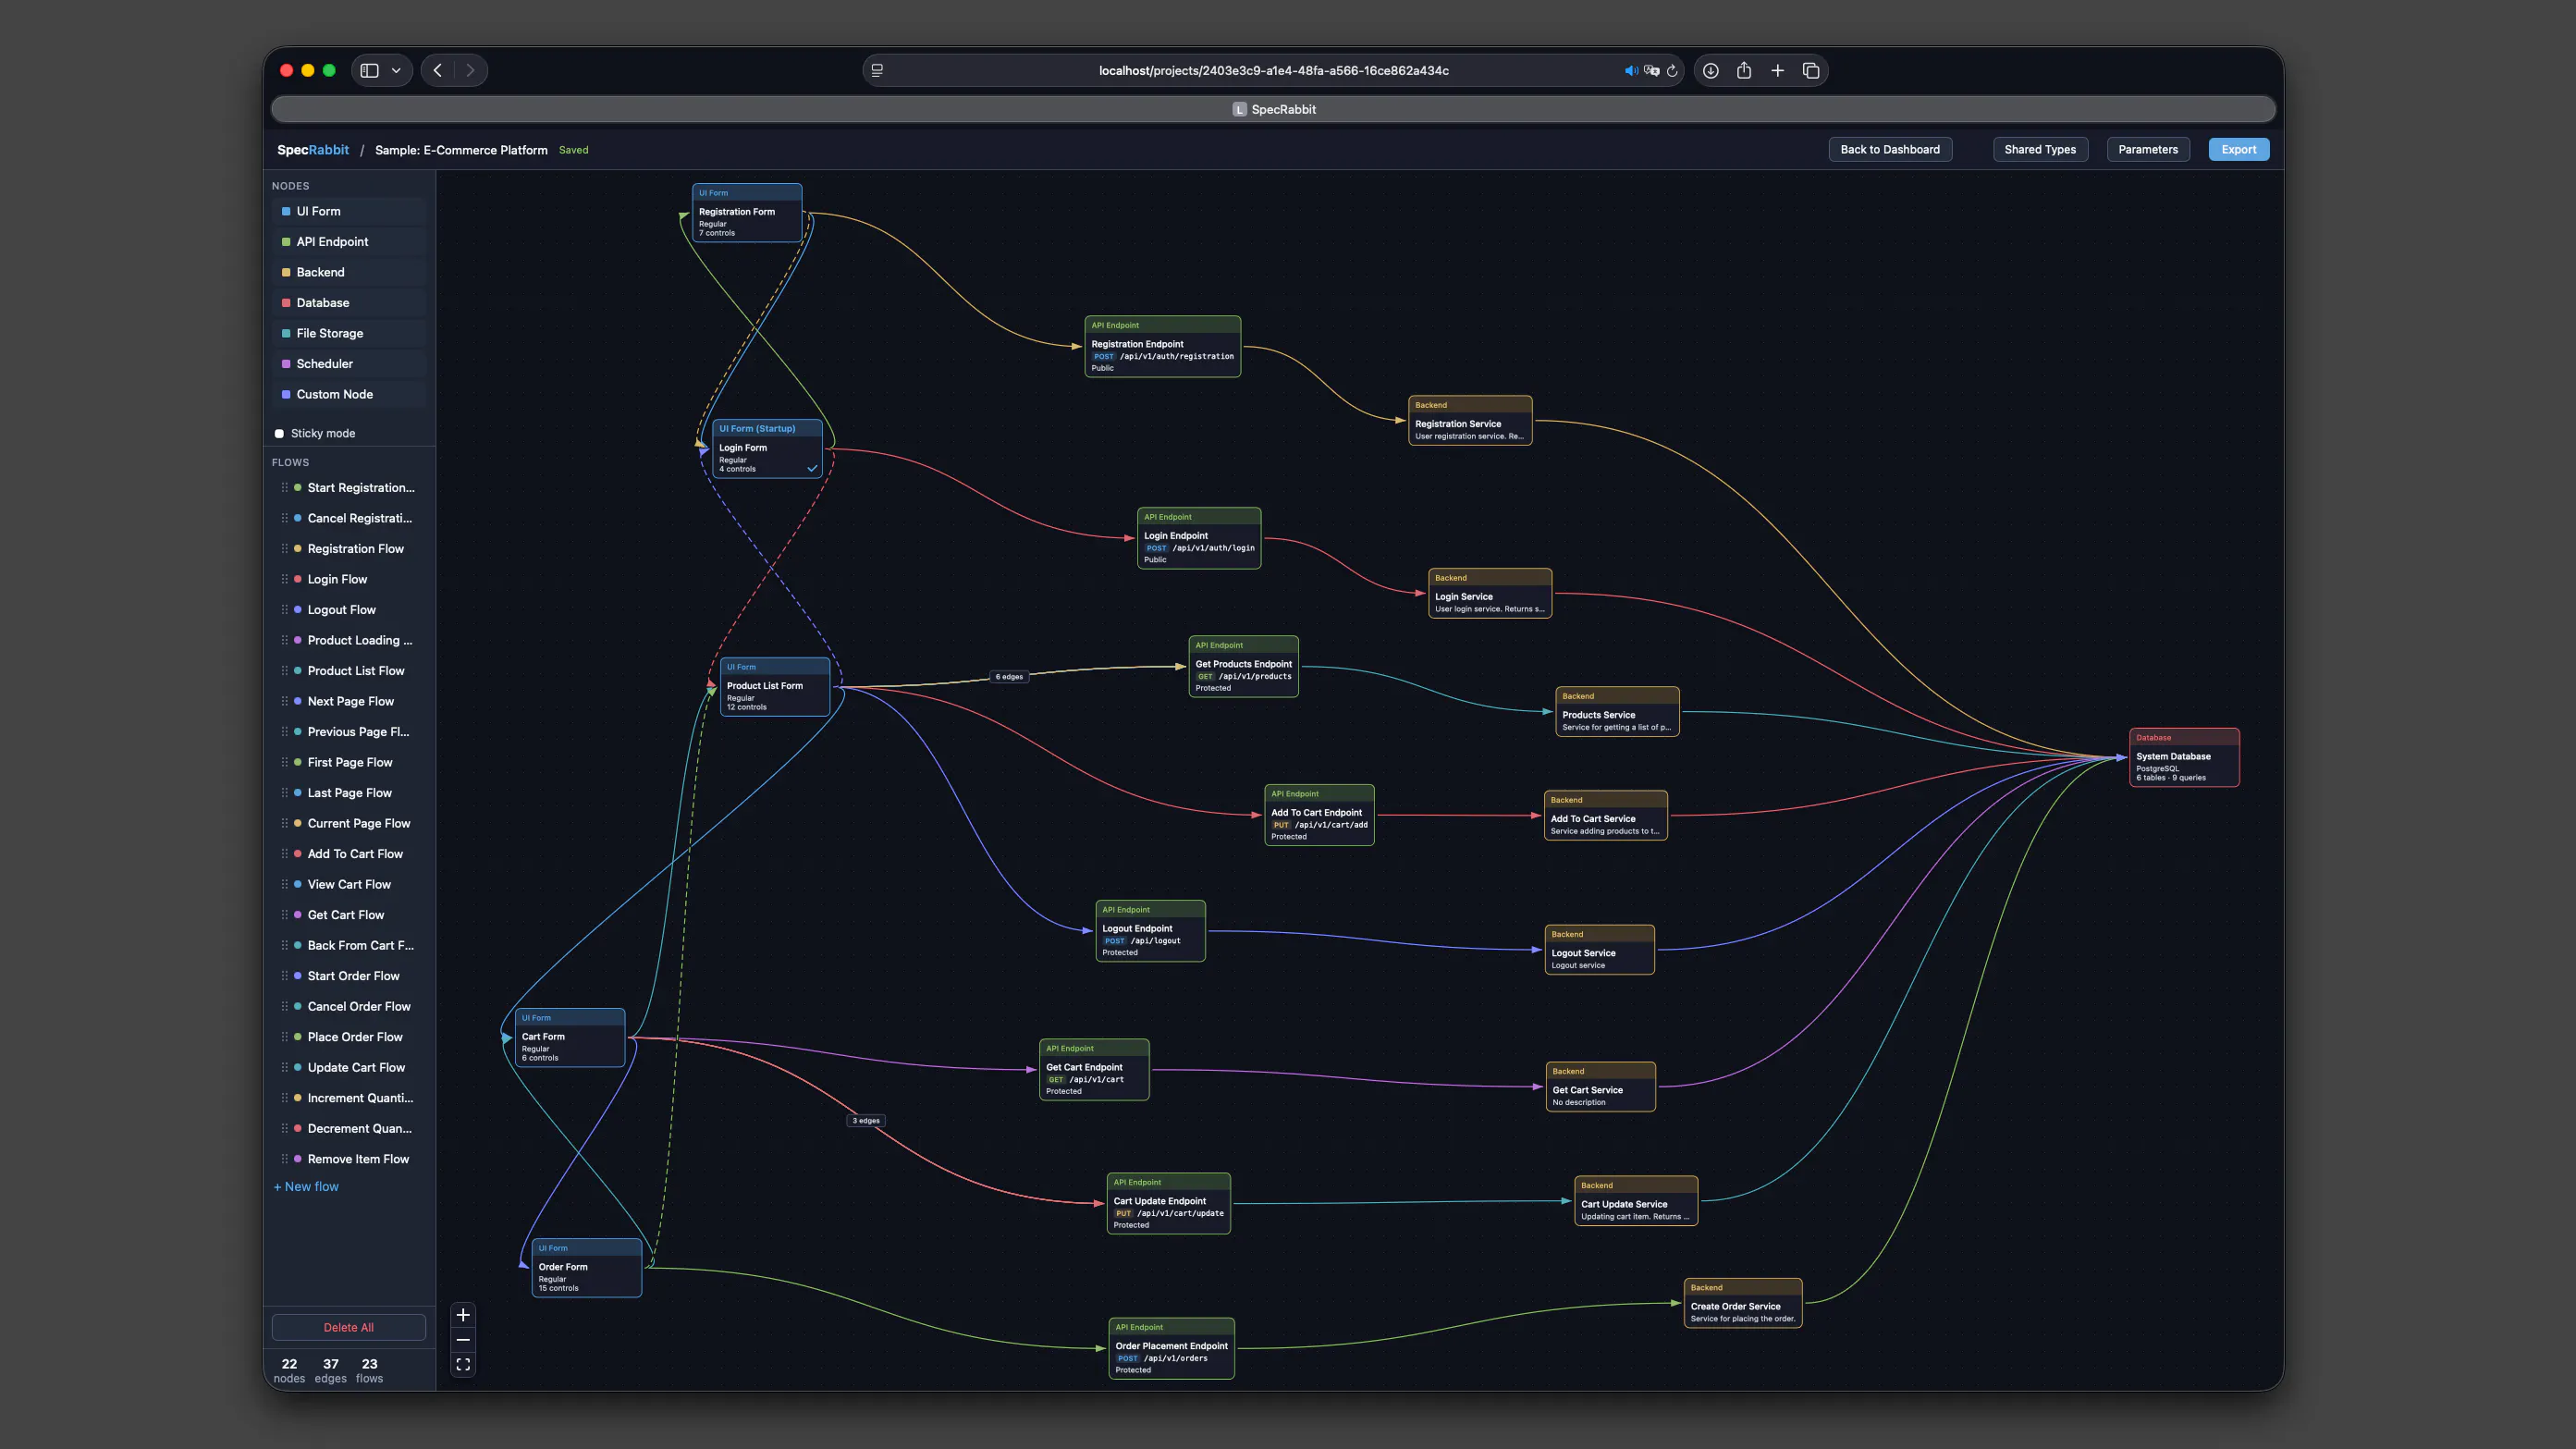Screen dimensions: 2576x1449
Task: Select the Place Order Flow
Action: pyautogui.click(x=350, y=1037)
